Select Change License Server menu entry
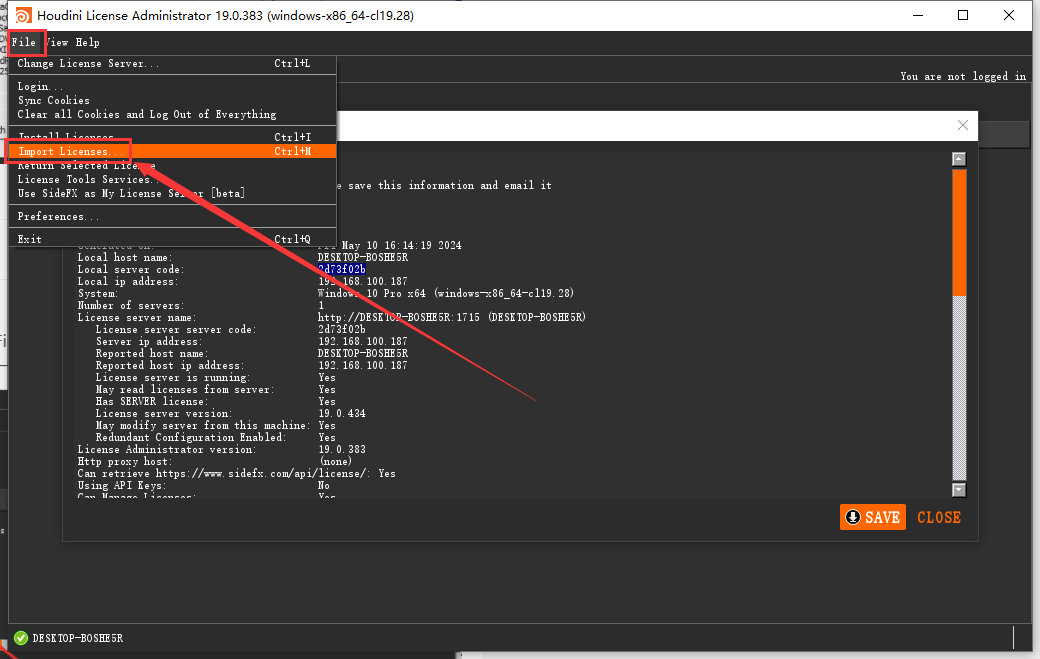 (88, 64)
